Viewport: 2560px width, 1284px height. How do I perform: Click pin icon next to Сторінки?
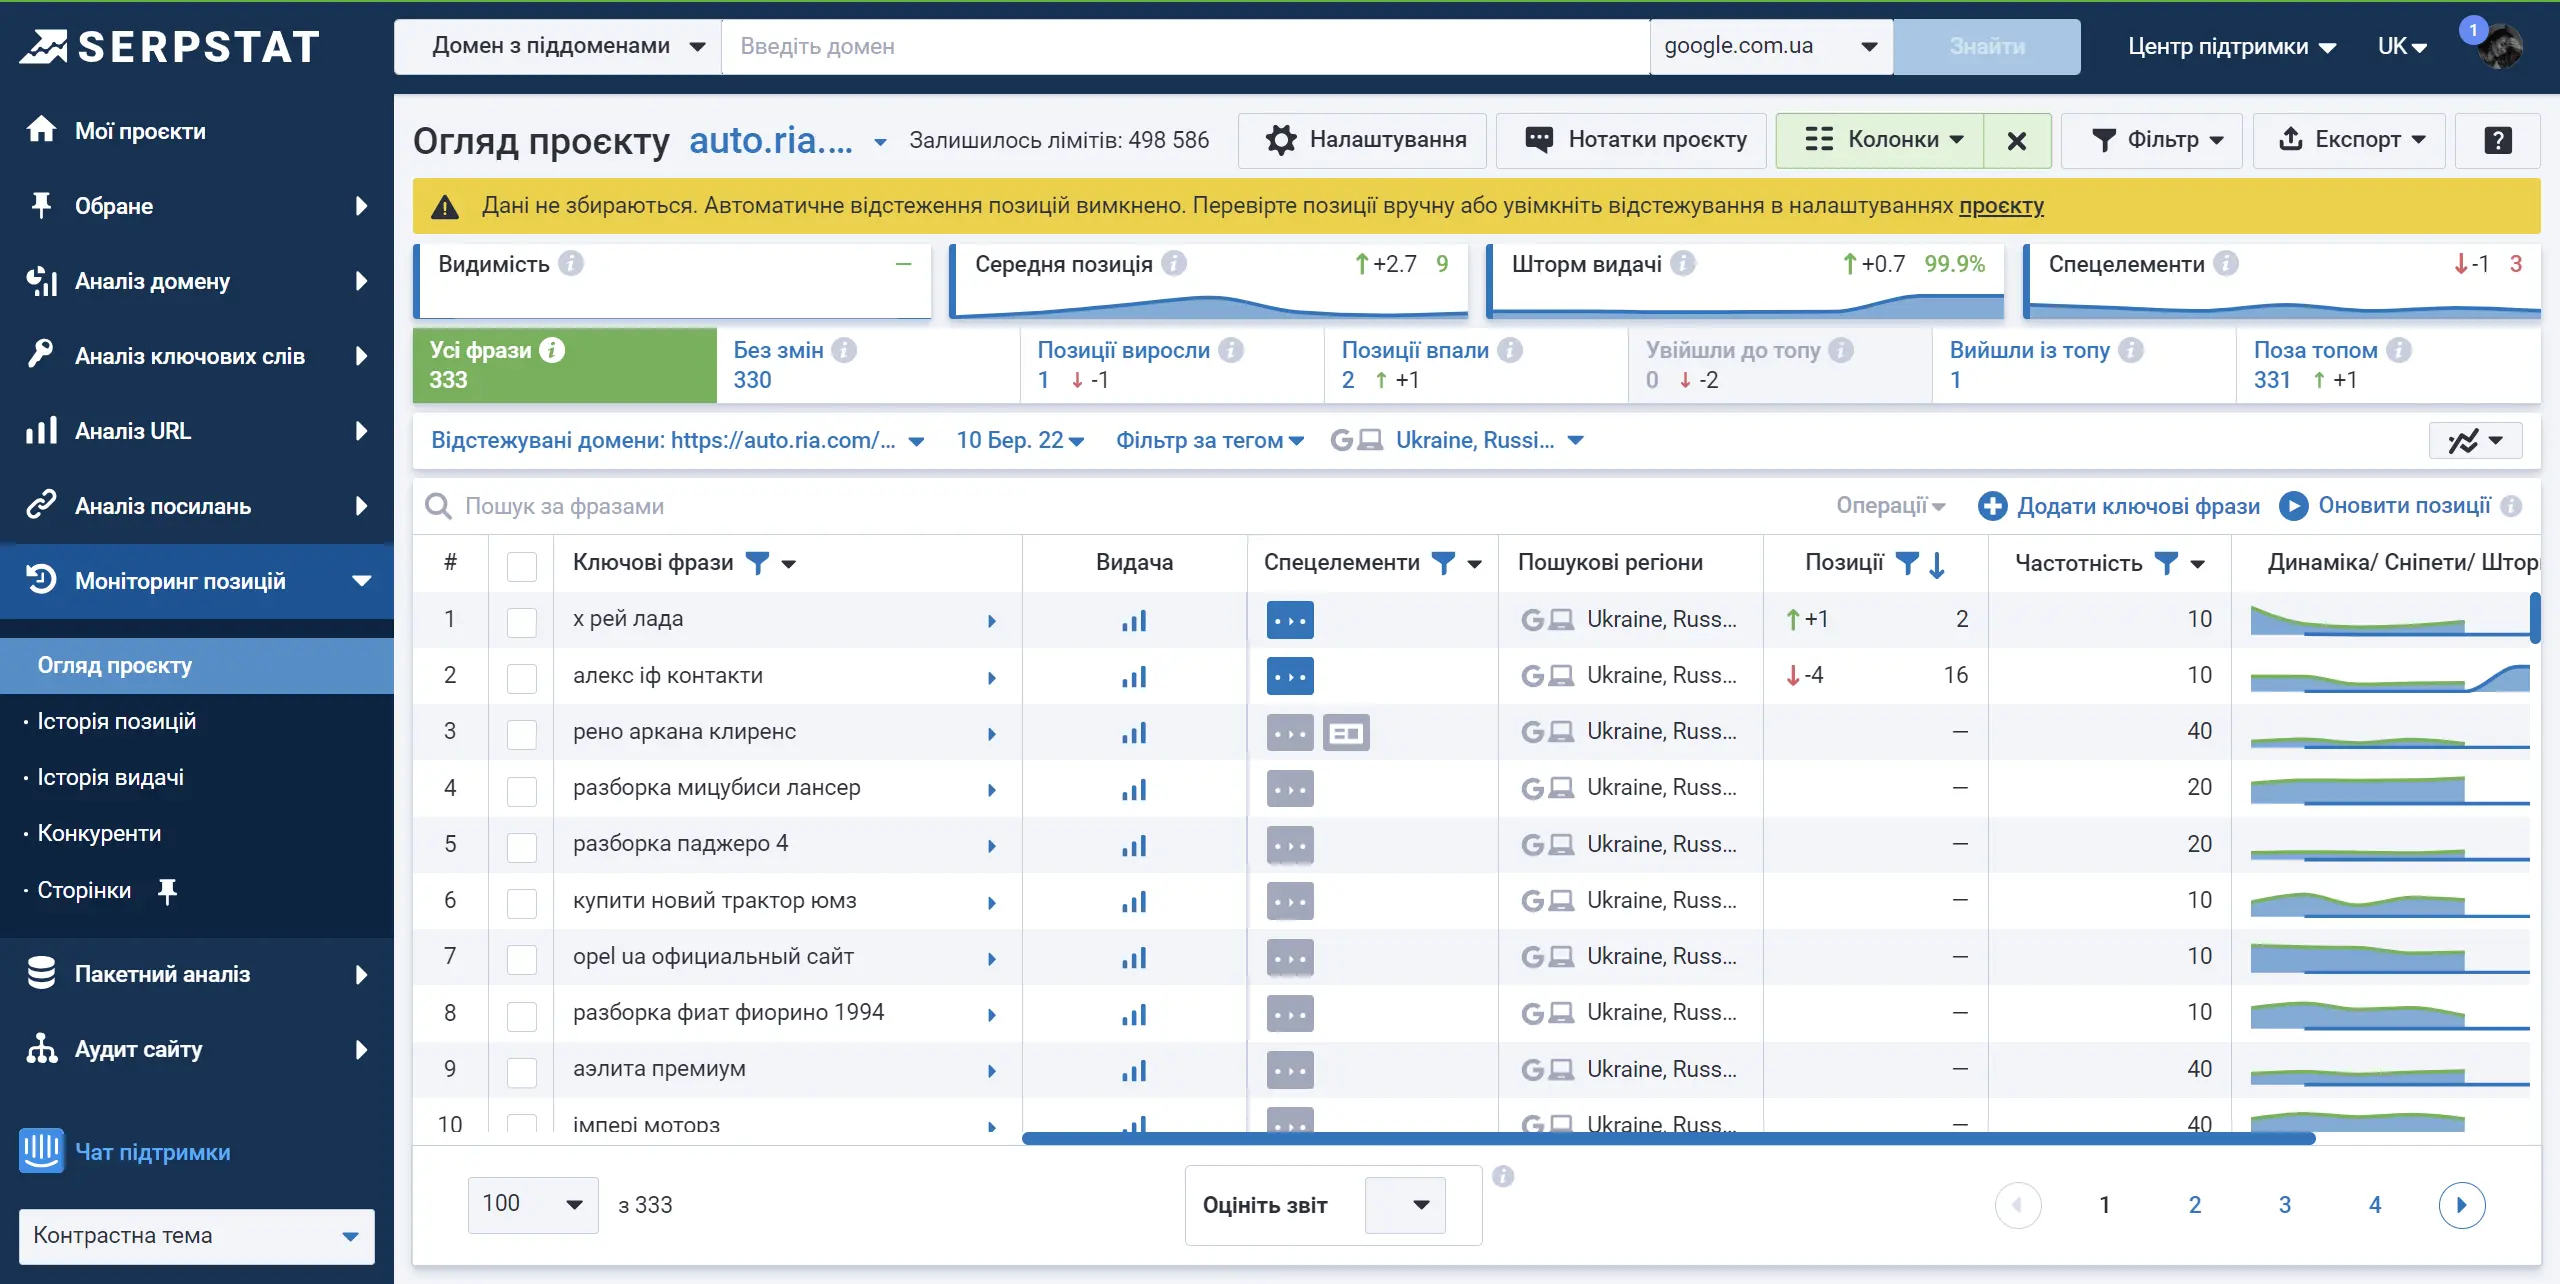(167, 890)
